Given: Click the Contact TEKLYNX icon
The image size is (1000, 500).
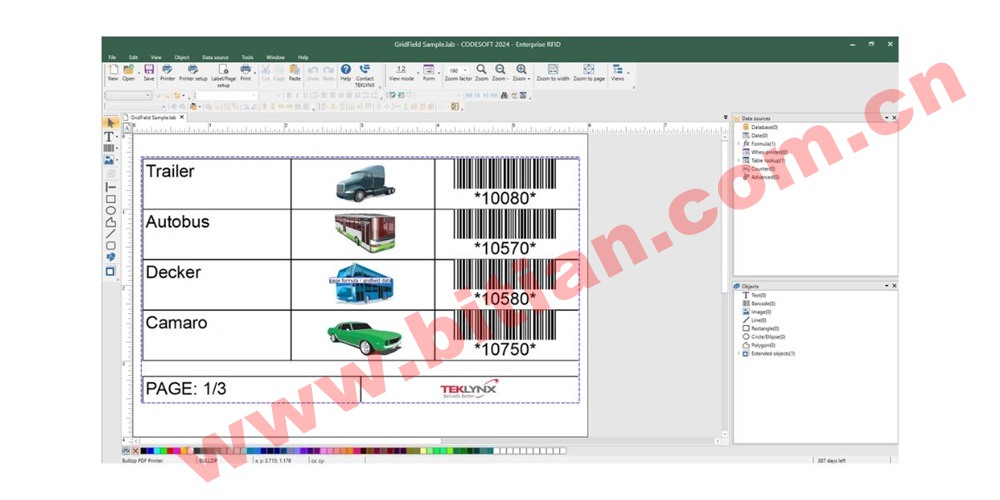Looking at the screenshot, I should [365, 75].
